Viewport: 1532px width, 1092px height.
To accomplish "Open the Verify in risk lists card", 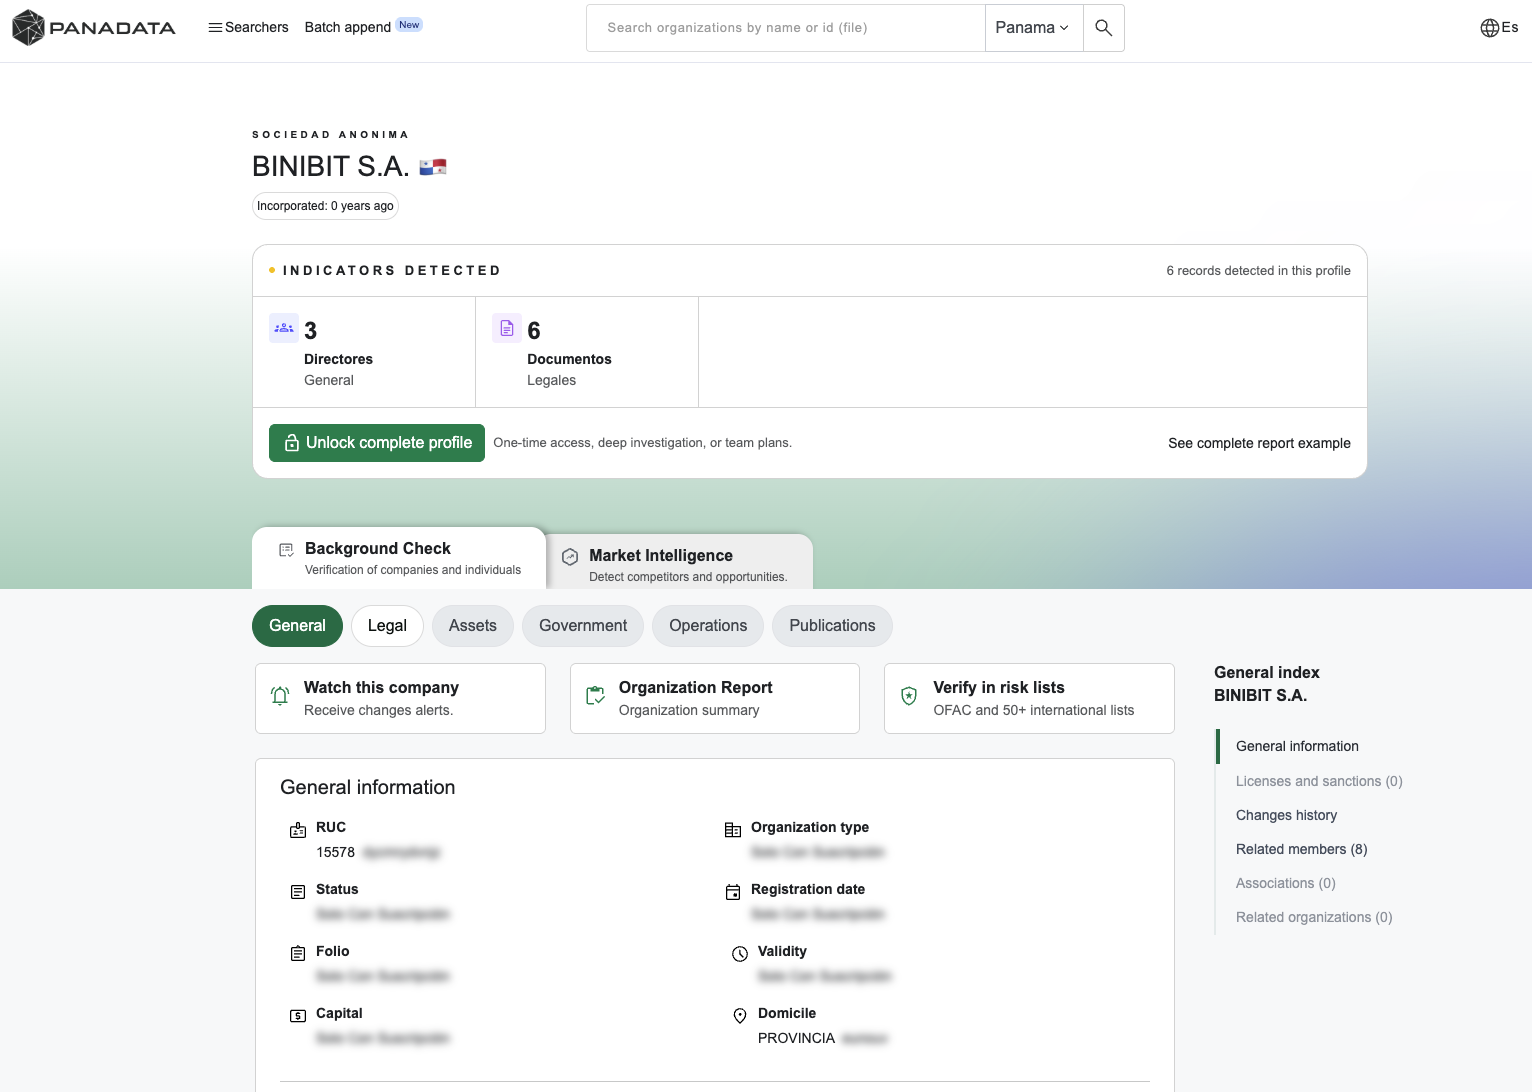I will (x=1029, y=698).
